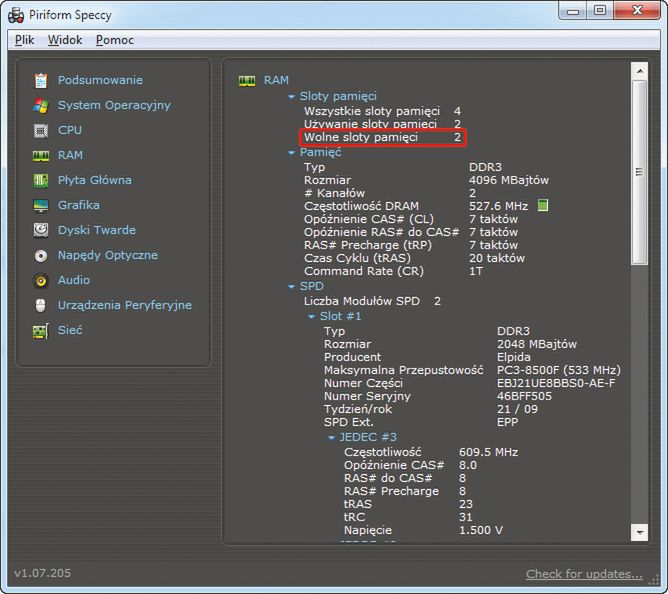Collapse the Pamięć section

[291, 153]
